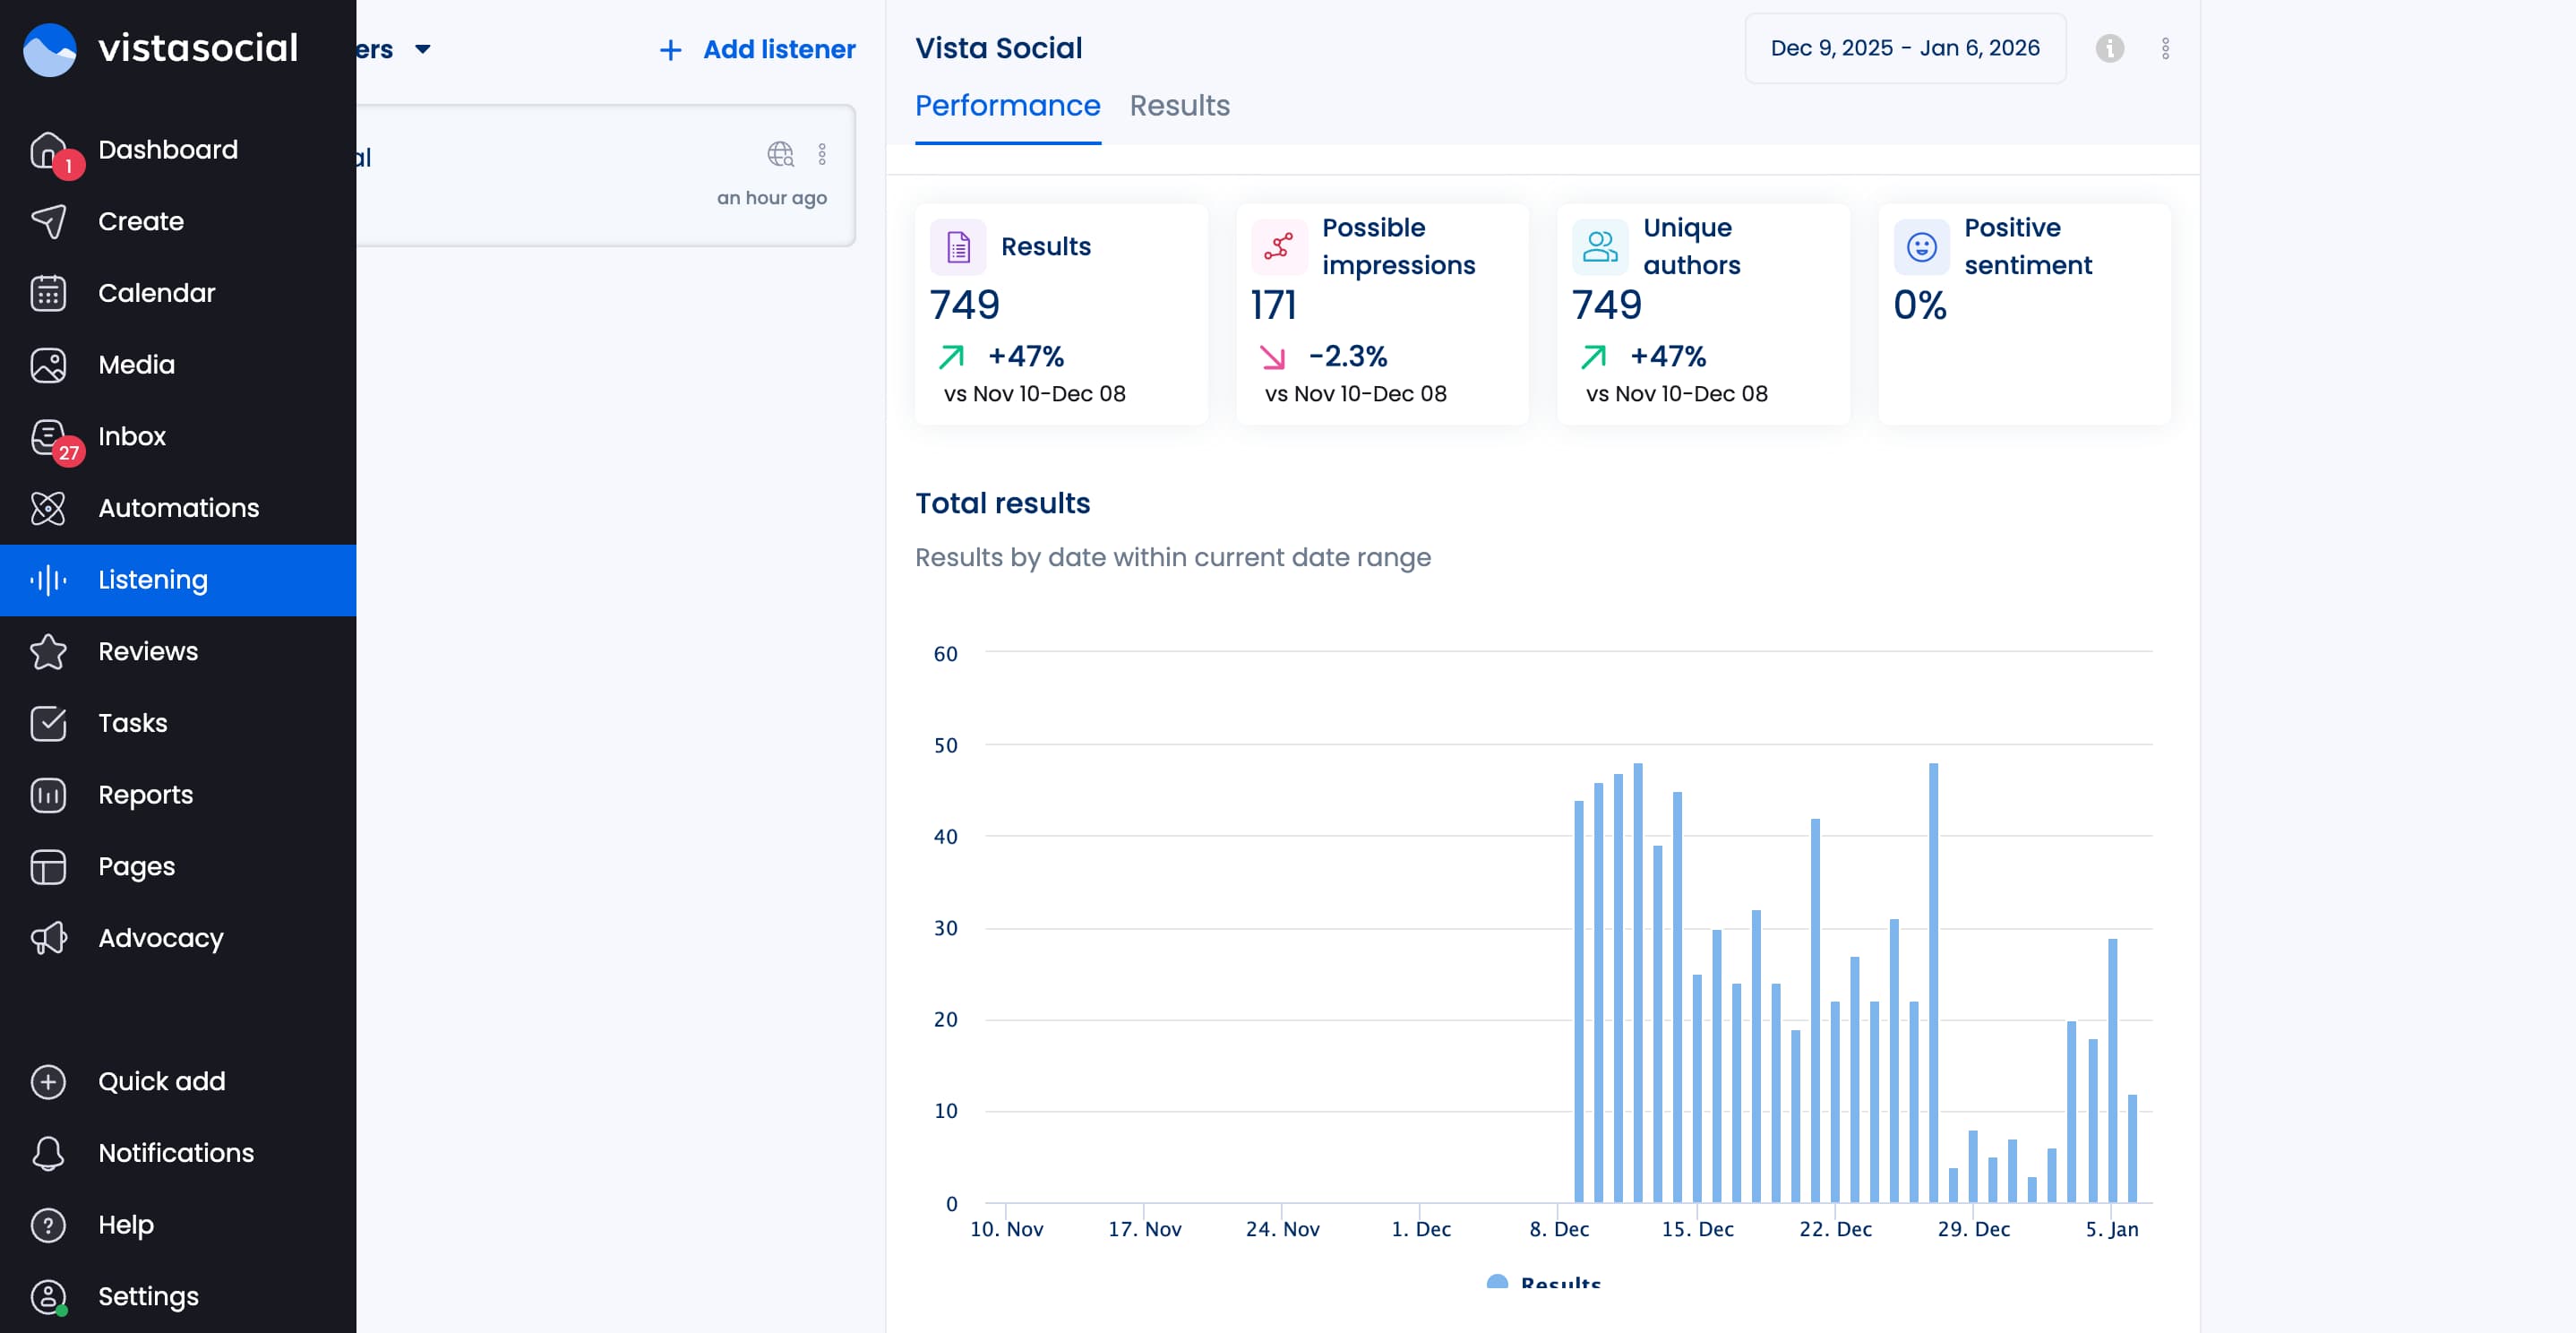This screenshot has height=1333, width=2576.
Task: Select the Performance tab
Action: 1007,106
